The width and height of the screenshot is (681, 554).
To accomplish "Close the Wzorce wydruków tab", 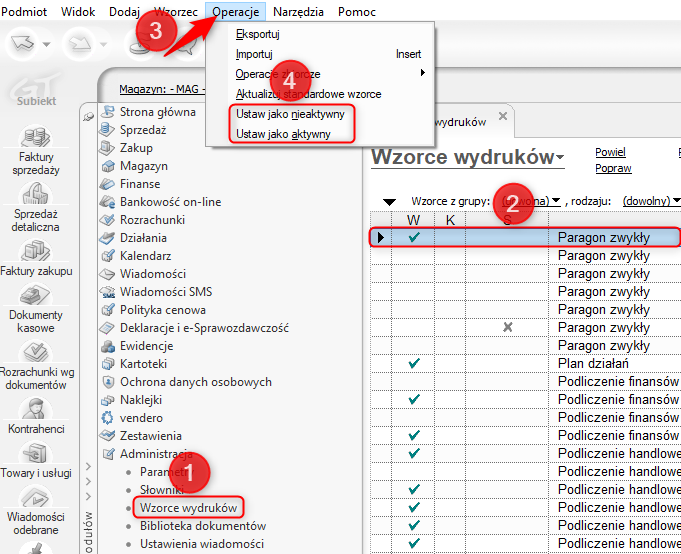I will point(502,116).
